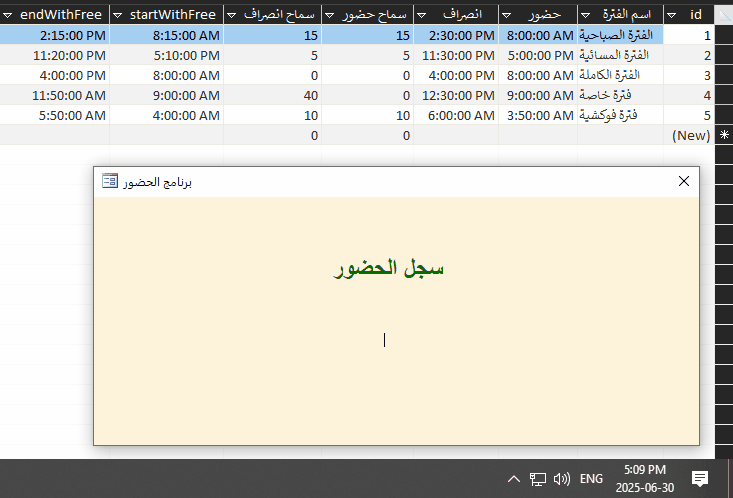Click the select-all corner of the datasheet
The width and height of the screenshot is (733, 498).
pyautogui.click(x=724, y=15)
